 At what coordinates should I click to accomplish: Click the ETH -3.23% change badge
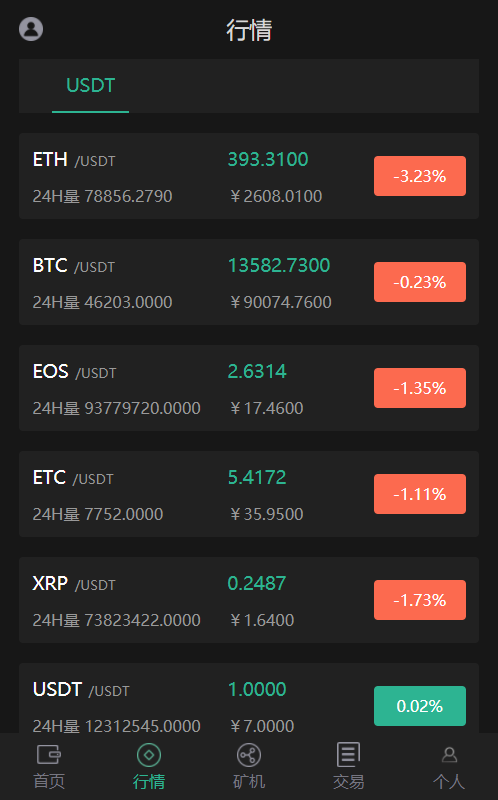[420, 176]
